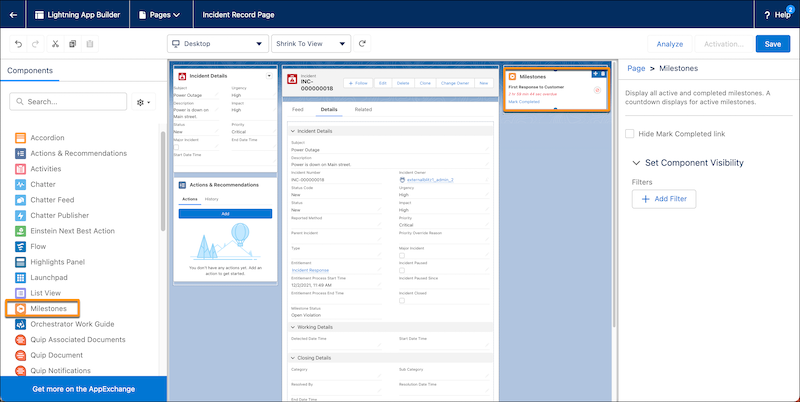Click the trash icon on Milestones card

click(603, 74)
